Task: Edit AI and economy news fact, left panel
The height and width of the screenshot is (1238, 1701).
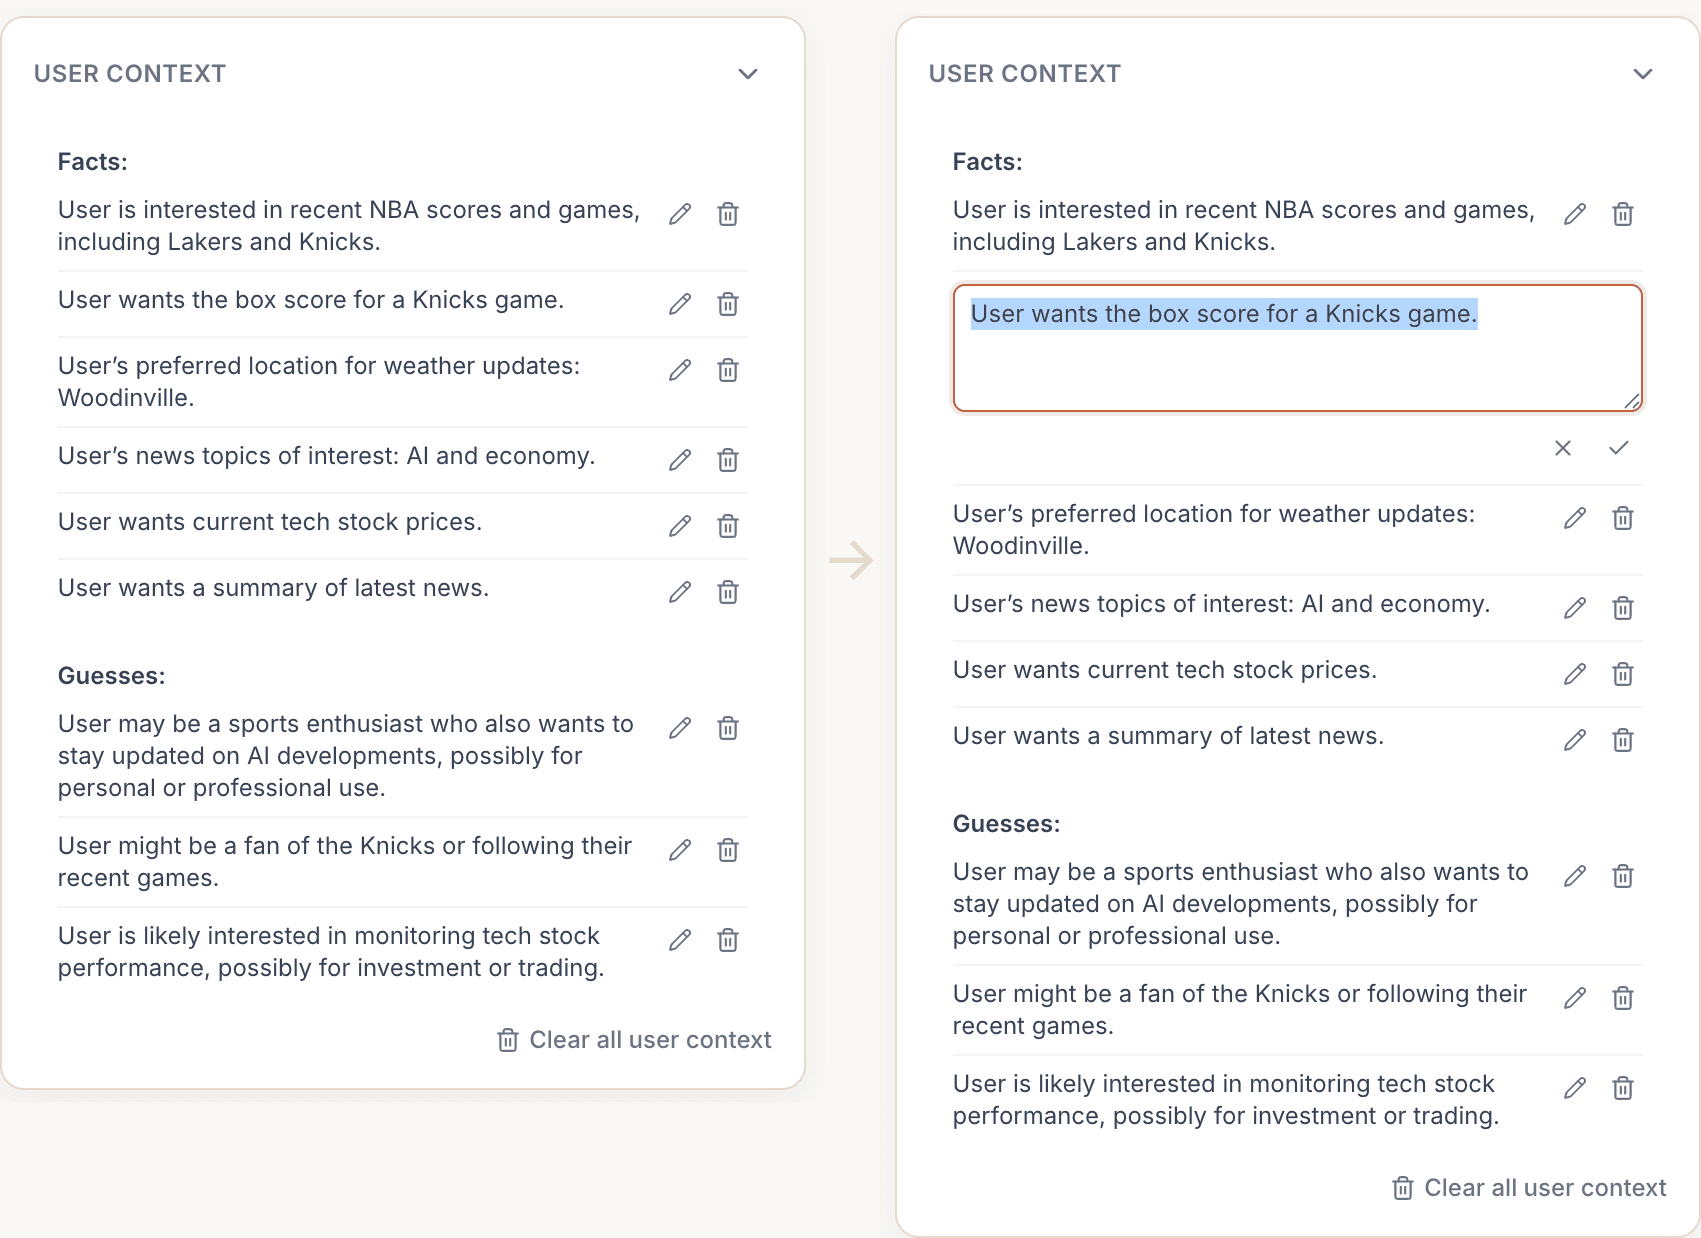Action: click(680, 460)
